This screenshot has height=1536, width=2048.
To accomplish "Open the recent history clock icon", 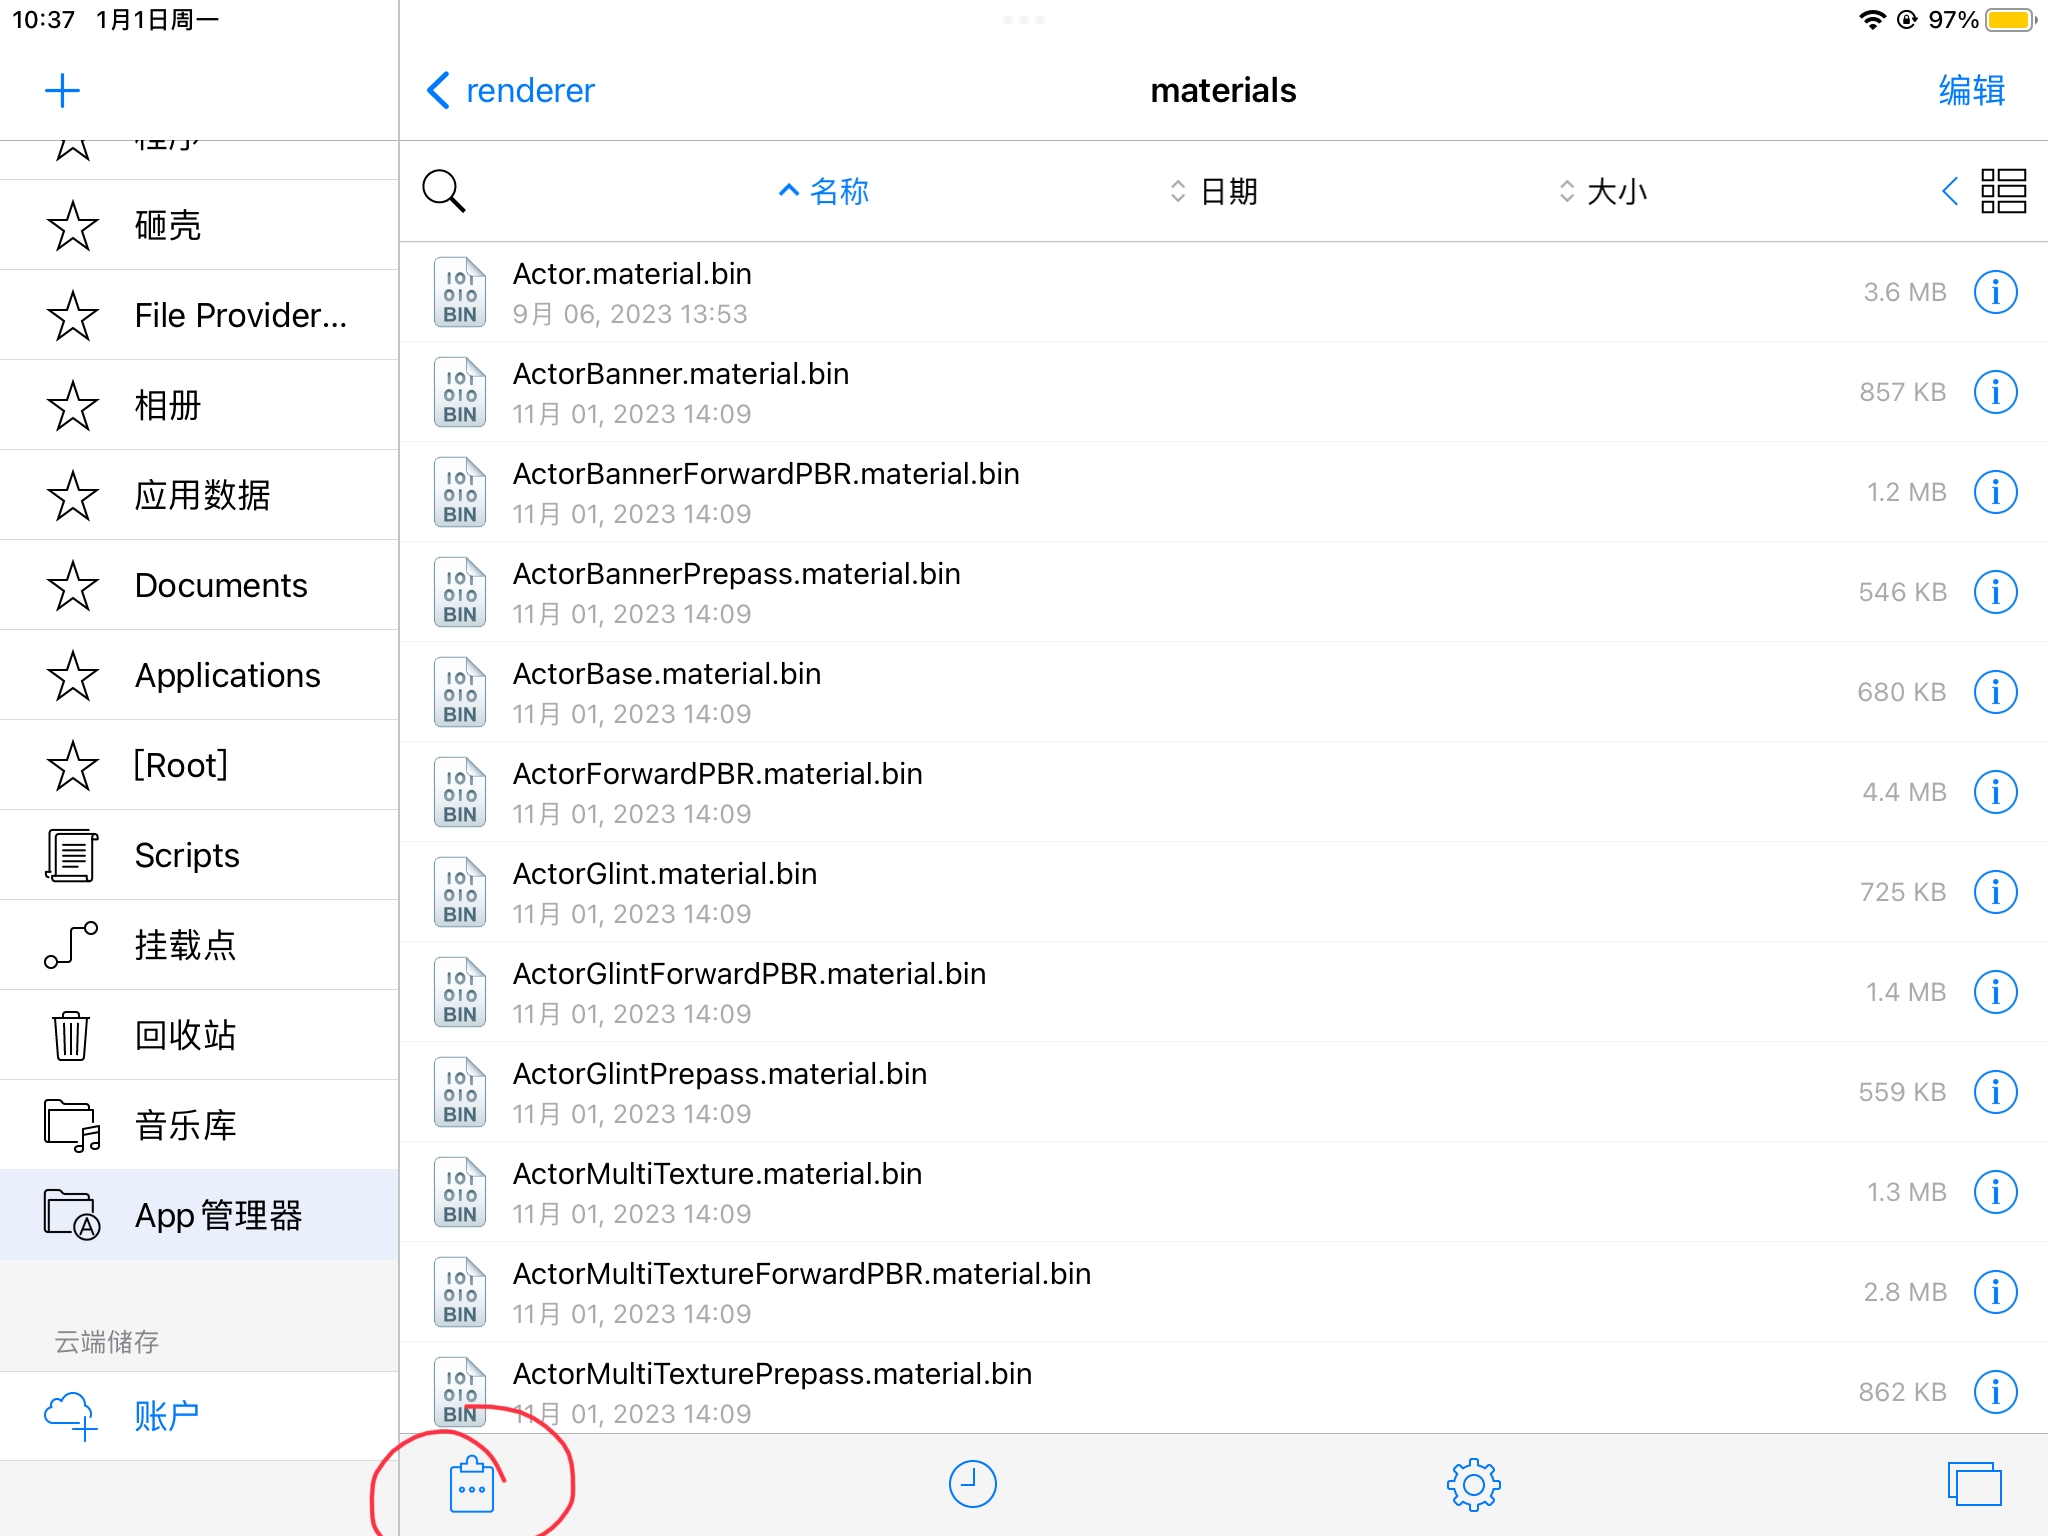I will [x=972, y=1484].
